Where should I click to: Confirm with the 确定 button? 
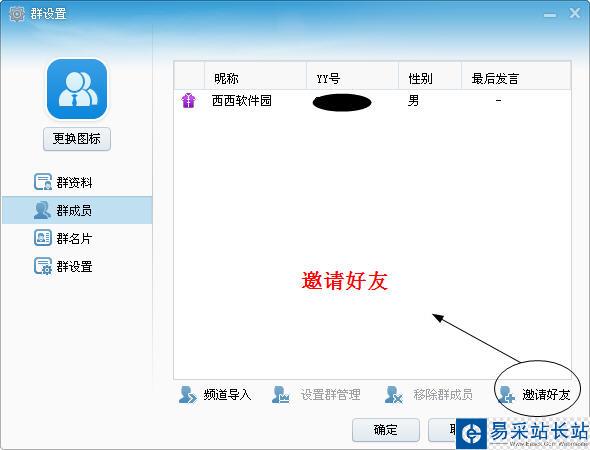pyautogui.click(x=386, y=430)
